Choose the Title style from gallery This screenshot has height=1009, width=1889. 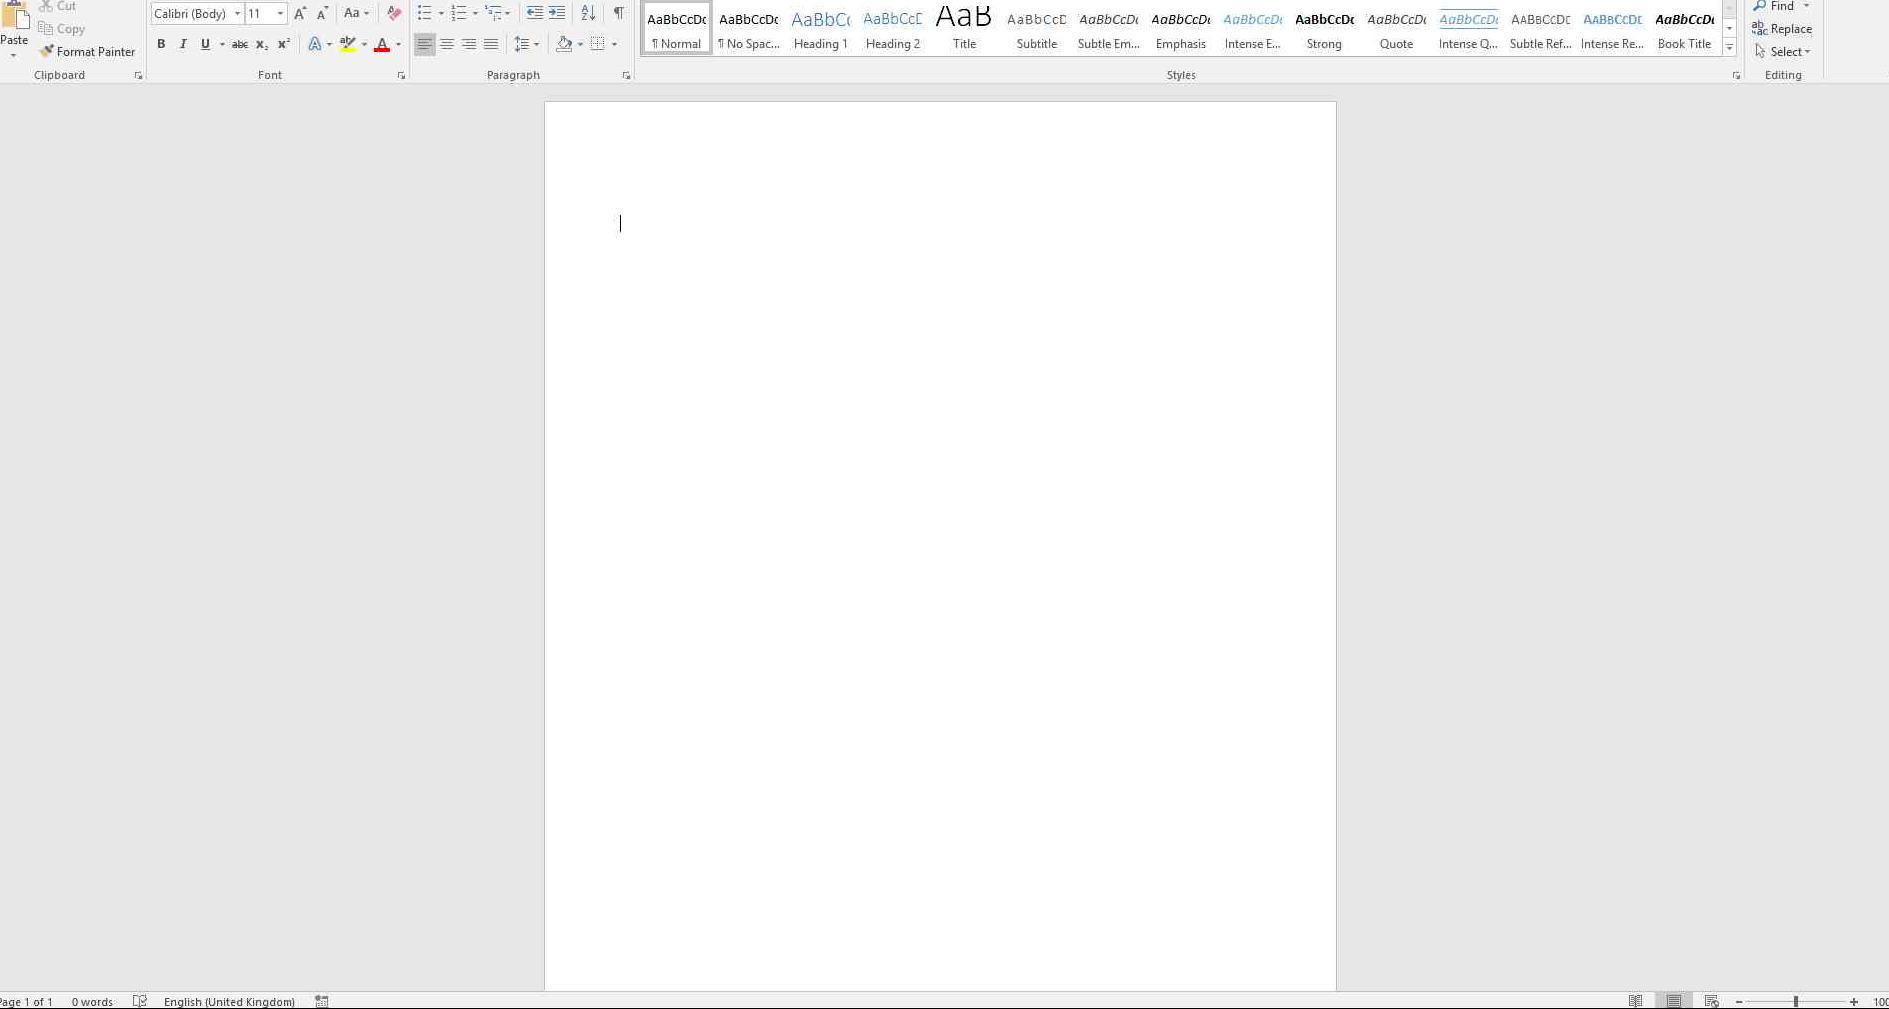(964, 29)
